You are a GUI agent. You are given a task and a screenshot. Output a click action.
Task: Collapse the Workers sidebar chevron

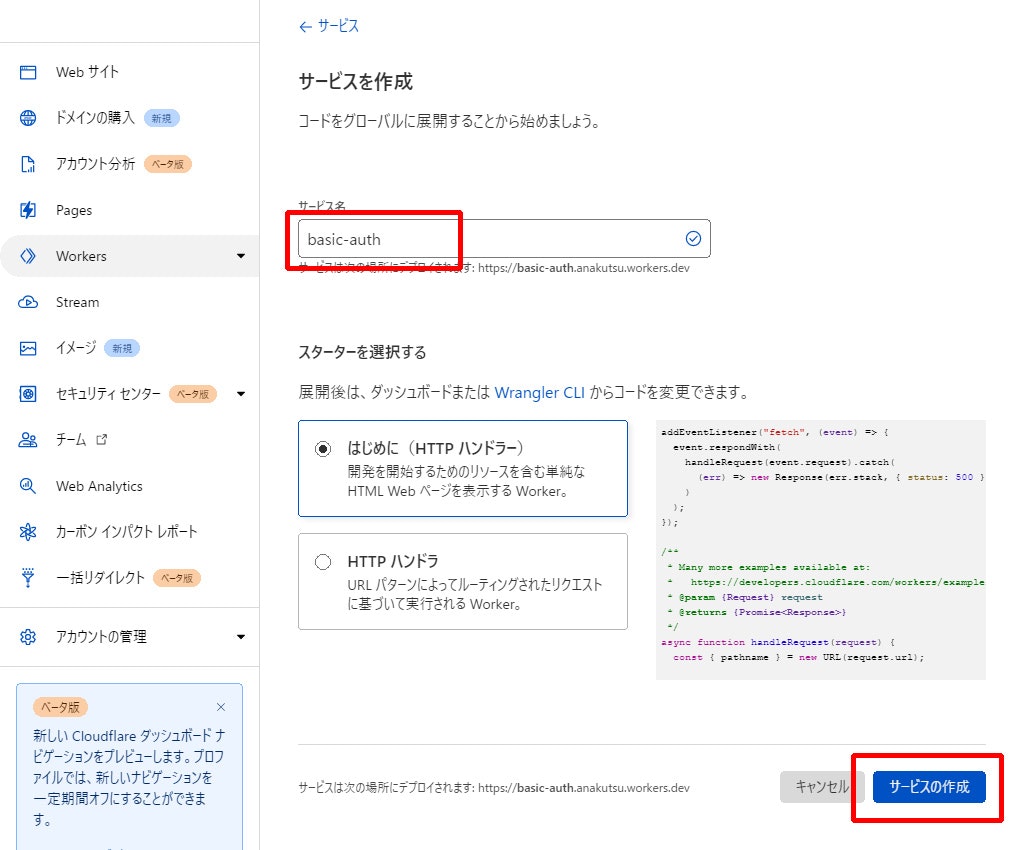click(240, 256)
